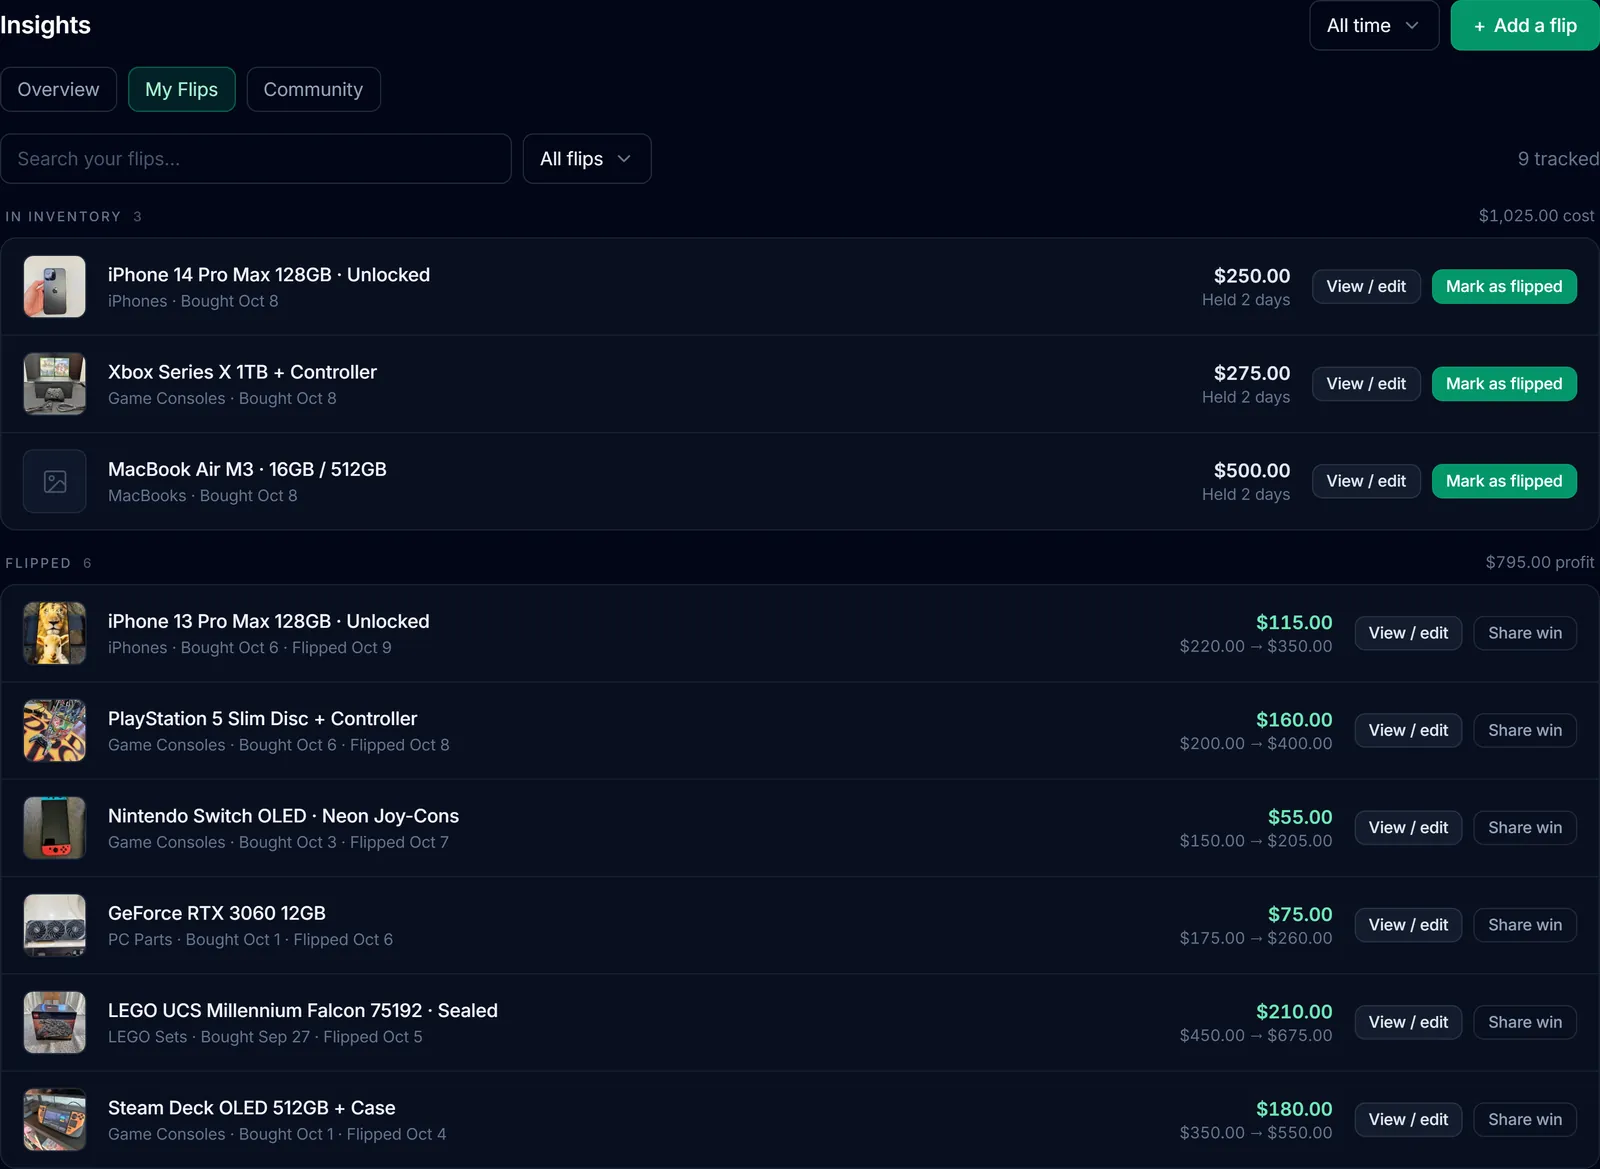1600x1169 pixels.
Task: Go to the Community tab
Action: pos(313,90)
